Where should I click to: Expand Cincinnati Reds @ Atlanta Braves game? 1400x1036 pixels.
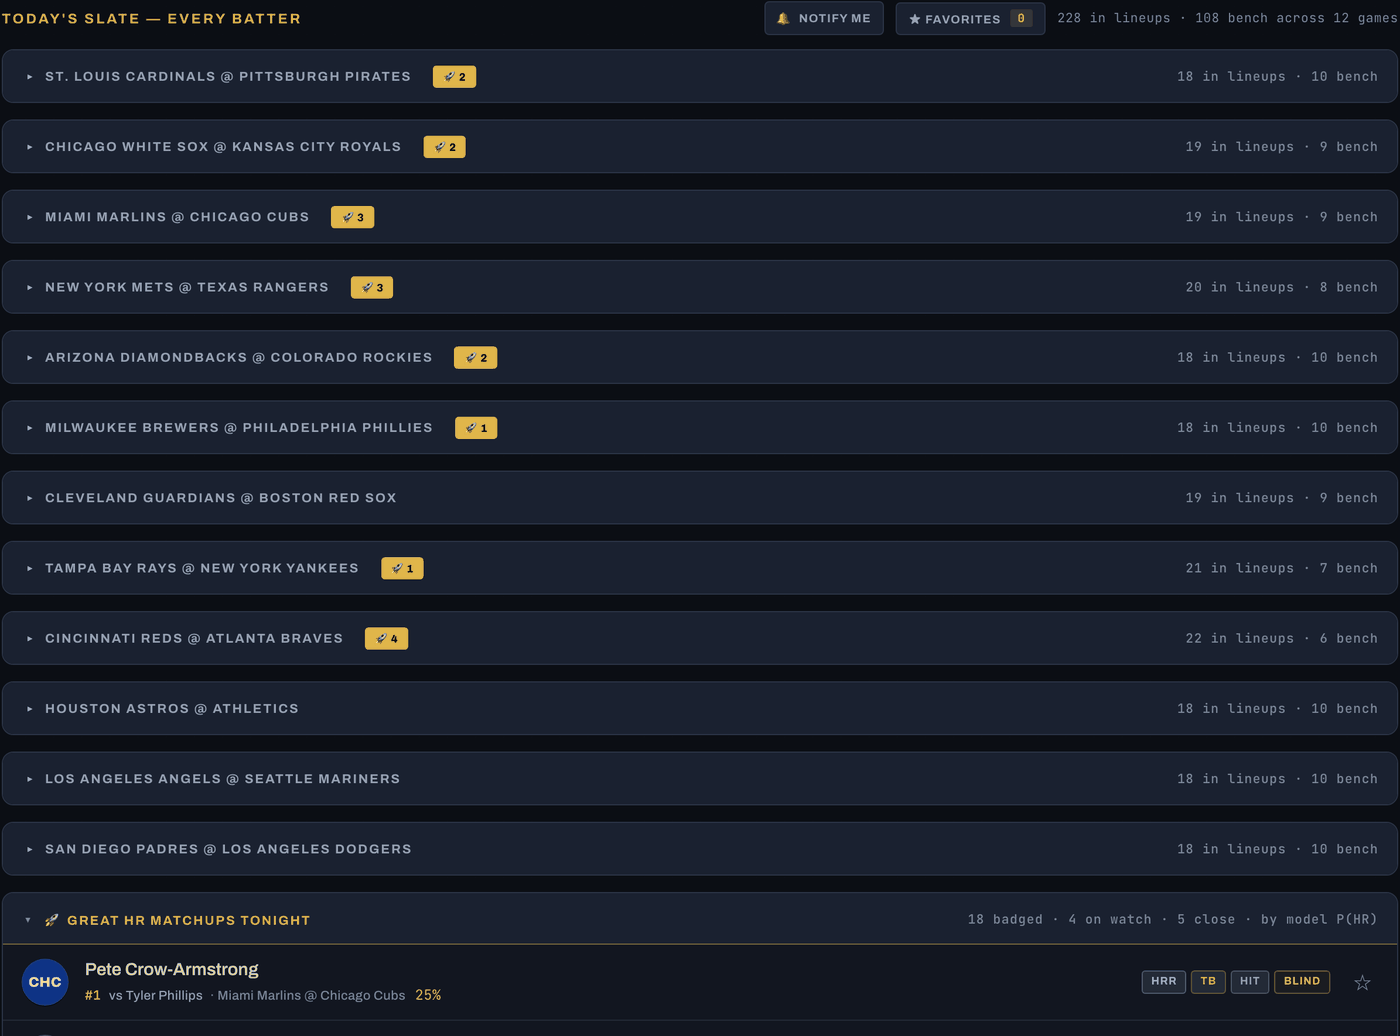700,638
